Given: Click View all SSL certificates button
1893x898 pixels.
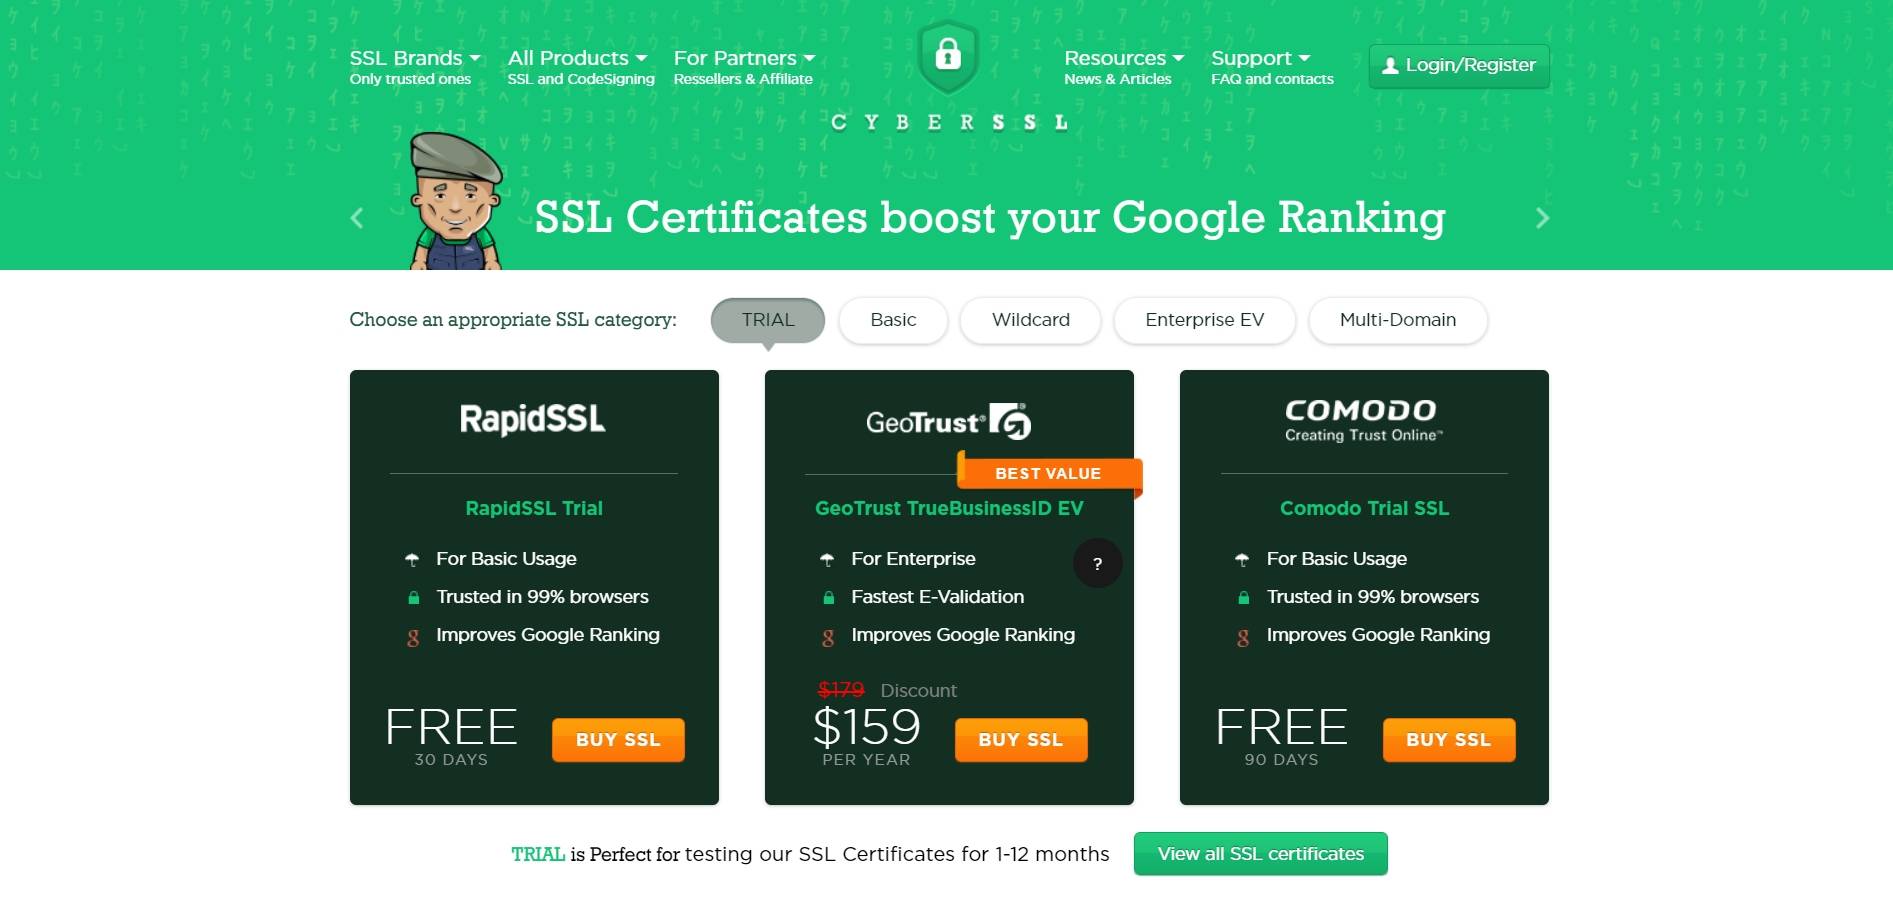Looking at the screenshot, I should tap(1261, 854).
